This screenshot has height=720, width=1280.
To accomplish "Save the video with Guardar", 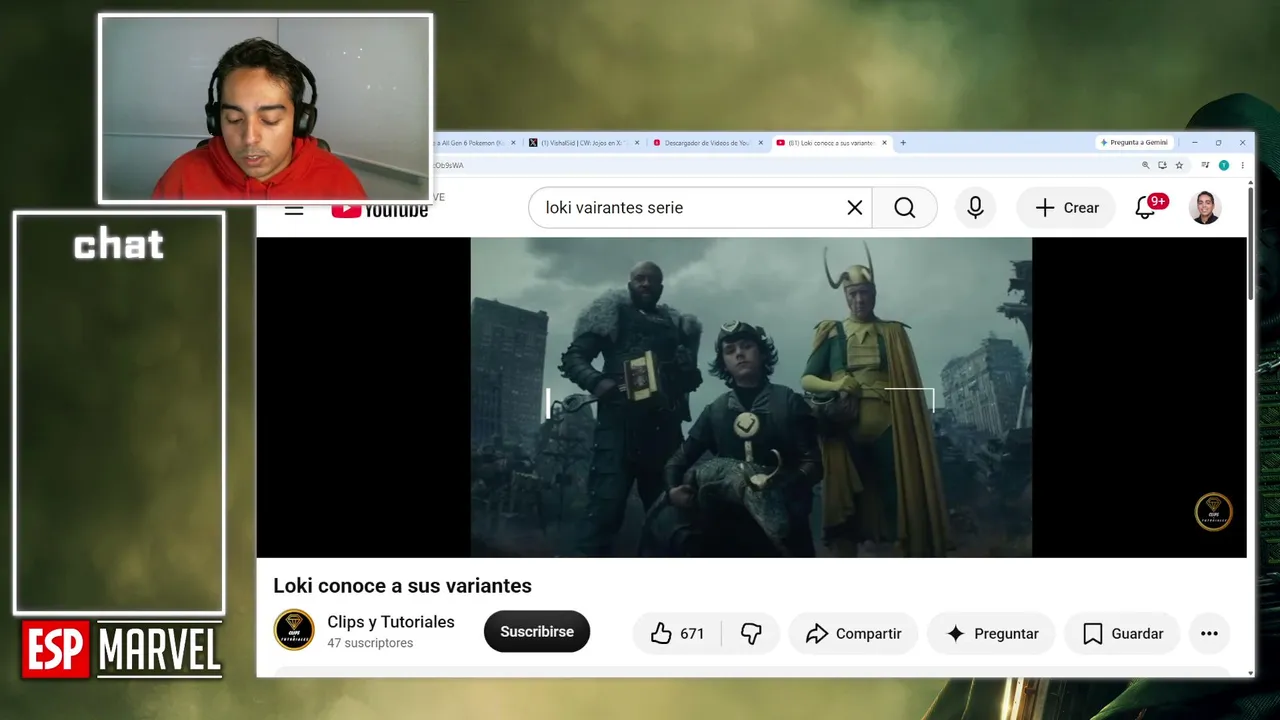I will 1122,633.
